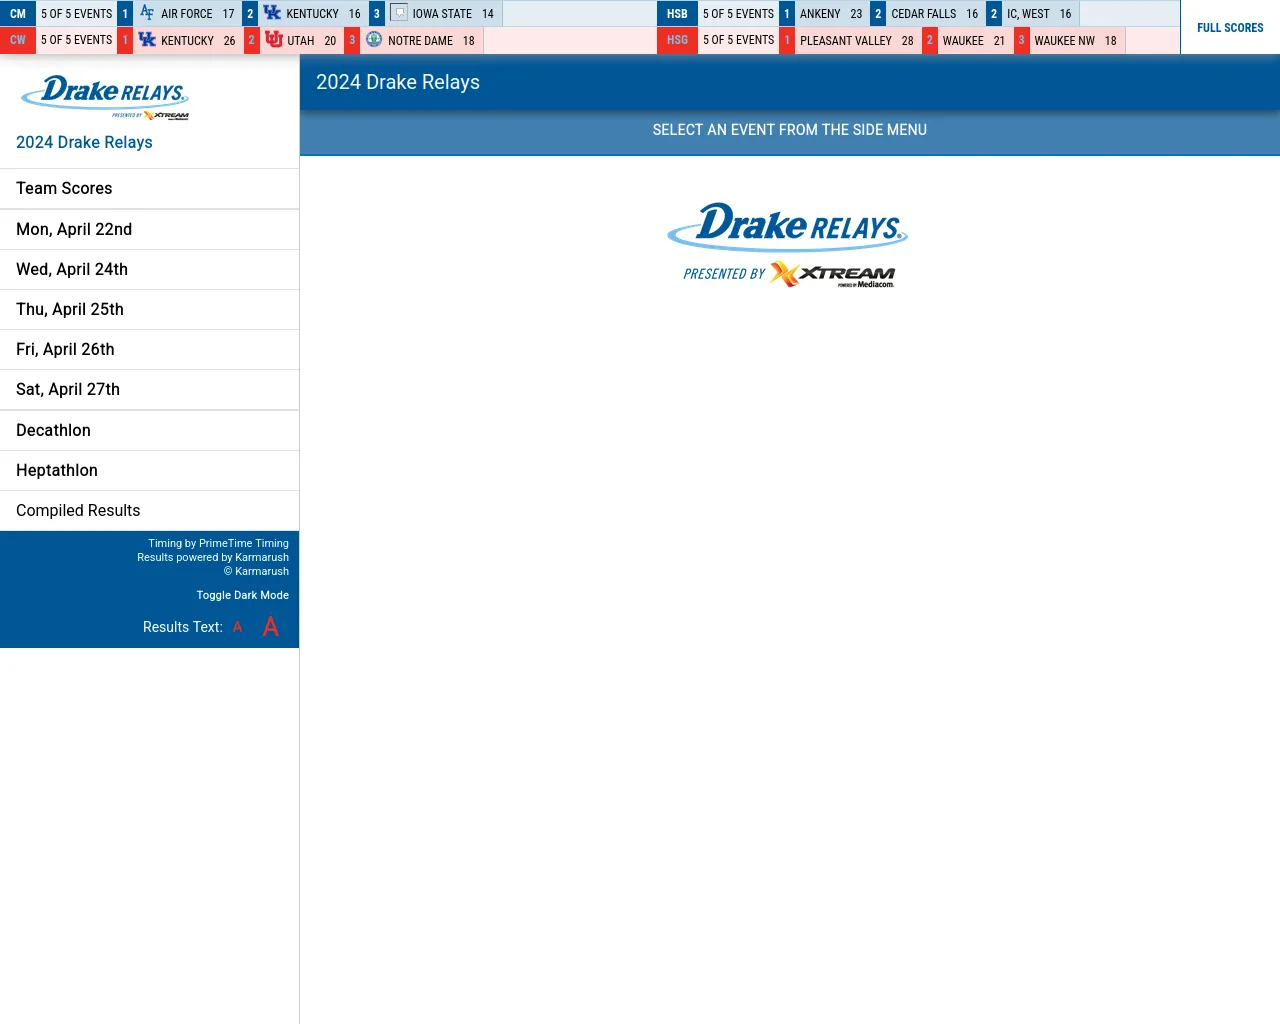Click '5 OF 5 EVENTS' in CM row
The image size is (1280, 1024).
point(77,13)
